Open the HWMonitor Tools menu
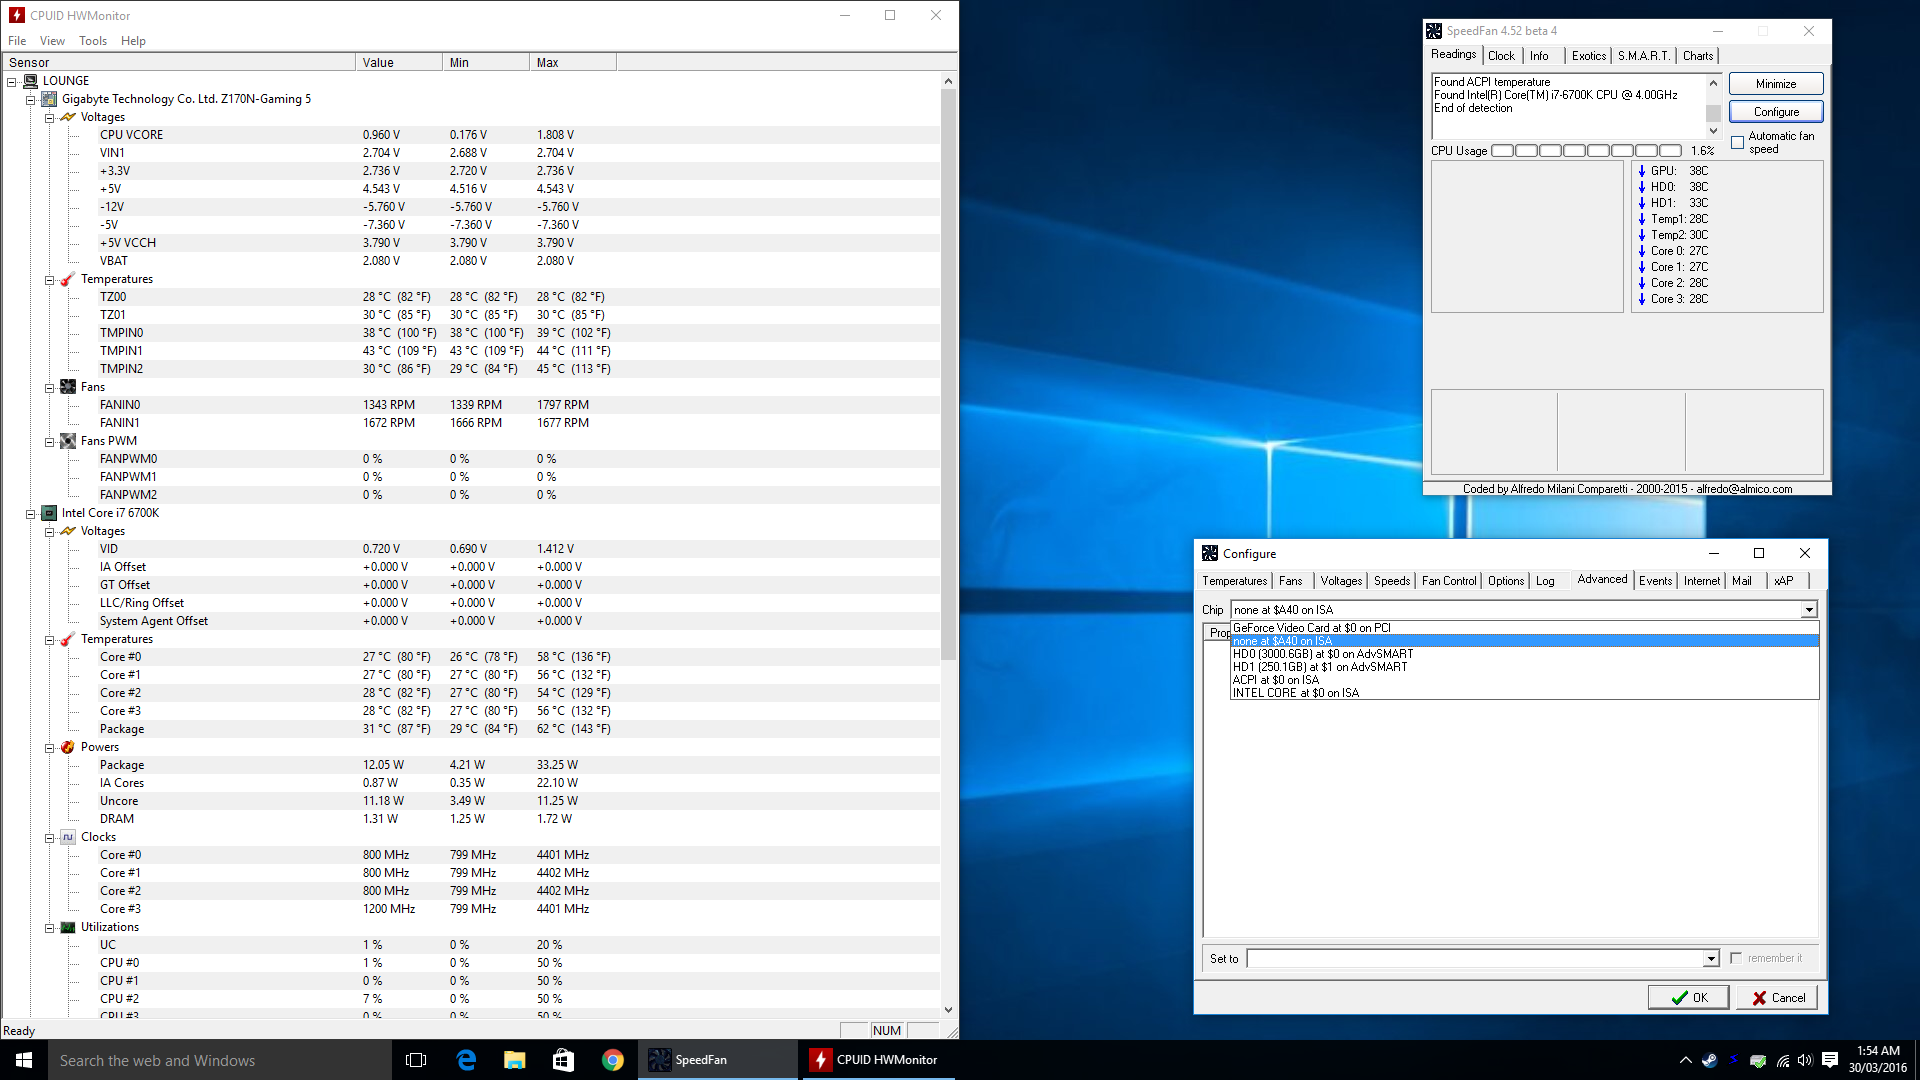This screenshot has height=1080, width=1920. [x=93, y=41]
